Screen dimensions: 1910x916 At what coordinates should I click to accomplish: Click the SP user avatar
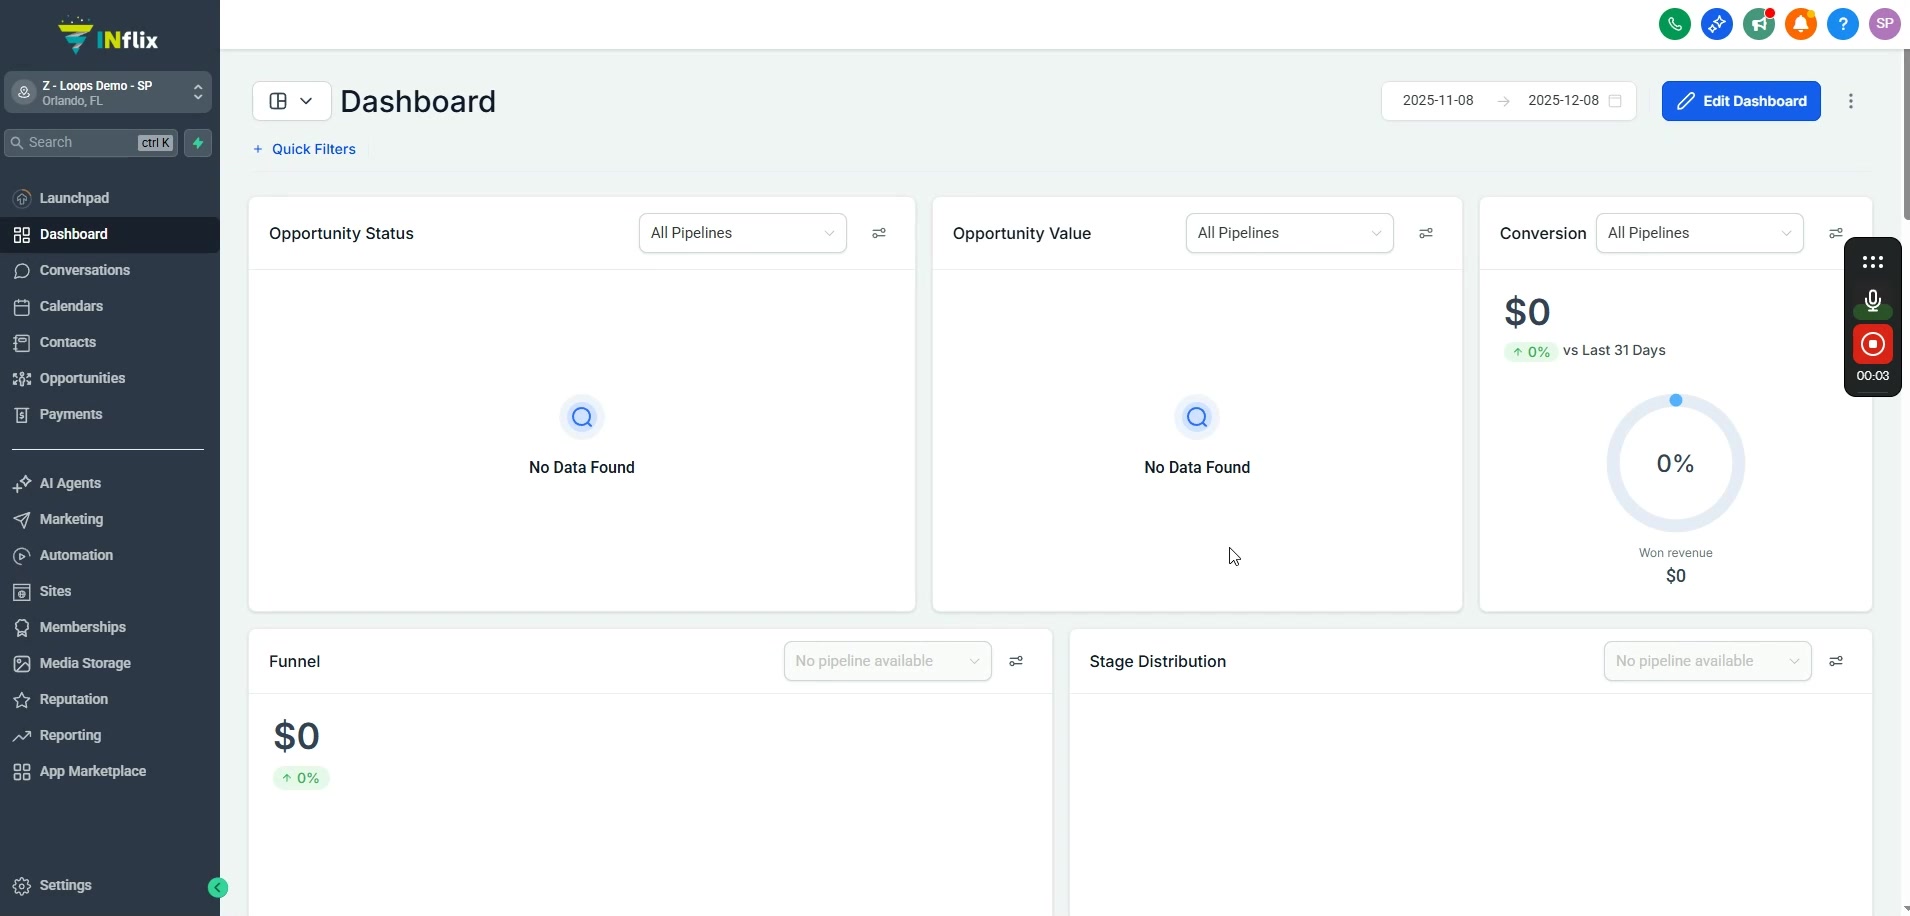click(x=1885, y=24)
